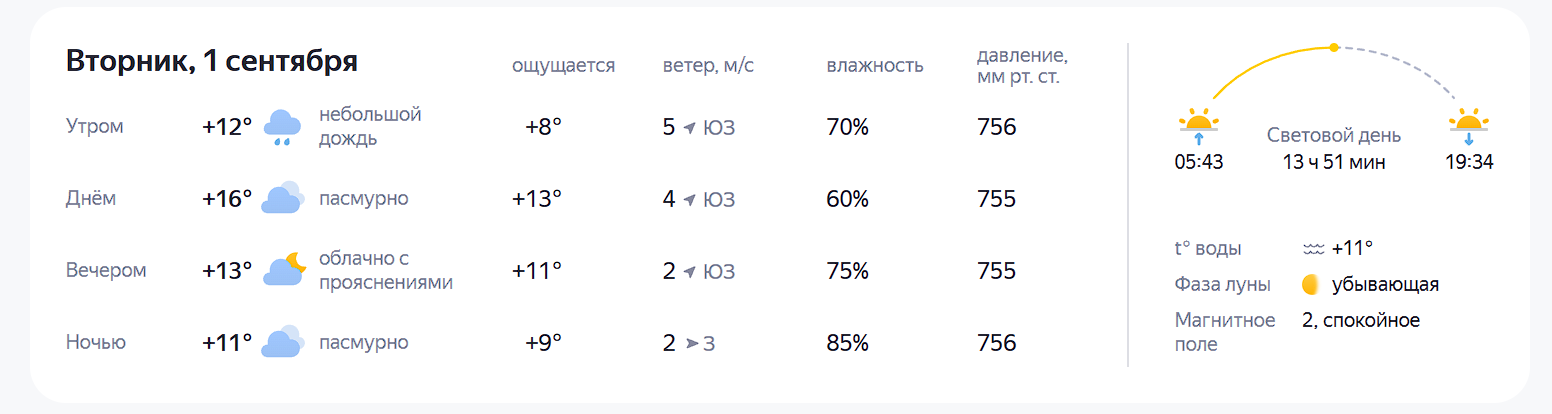Click the влажность column header
This screenshot has height=414, width=1552.
(875, 66)
